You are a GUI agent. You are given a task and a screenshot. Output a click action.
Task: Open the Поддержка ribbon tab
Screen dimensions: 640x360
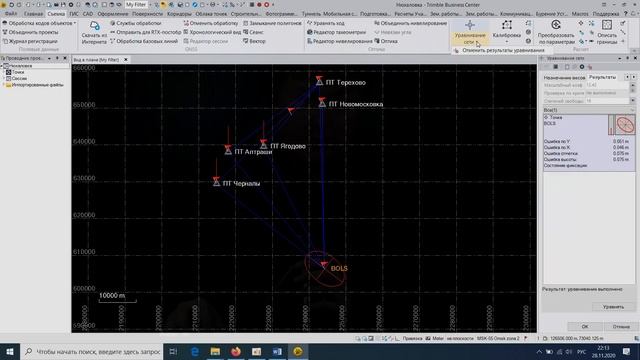coord(606,14)
